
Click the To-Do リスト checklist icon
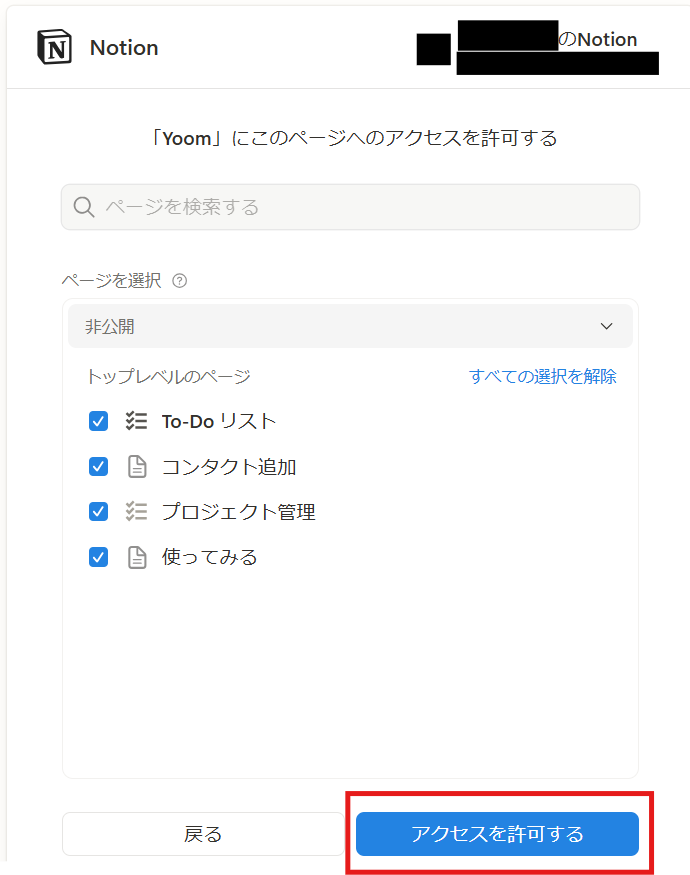pos(136,421)
